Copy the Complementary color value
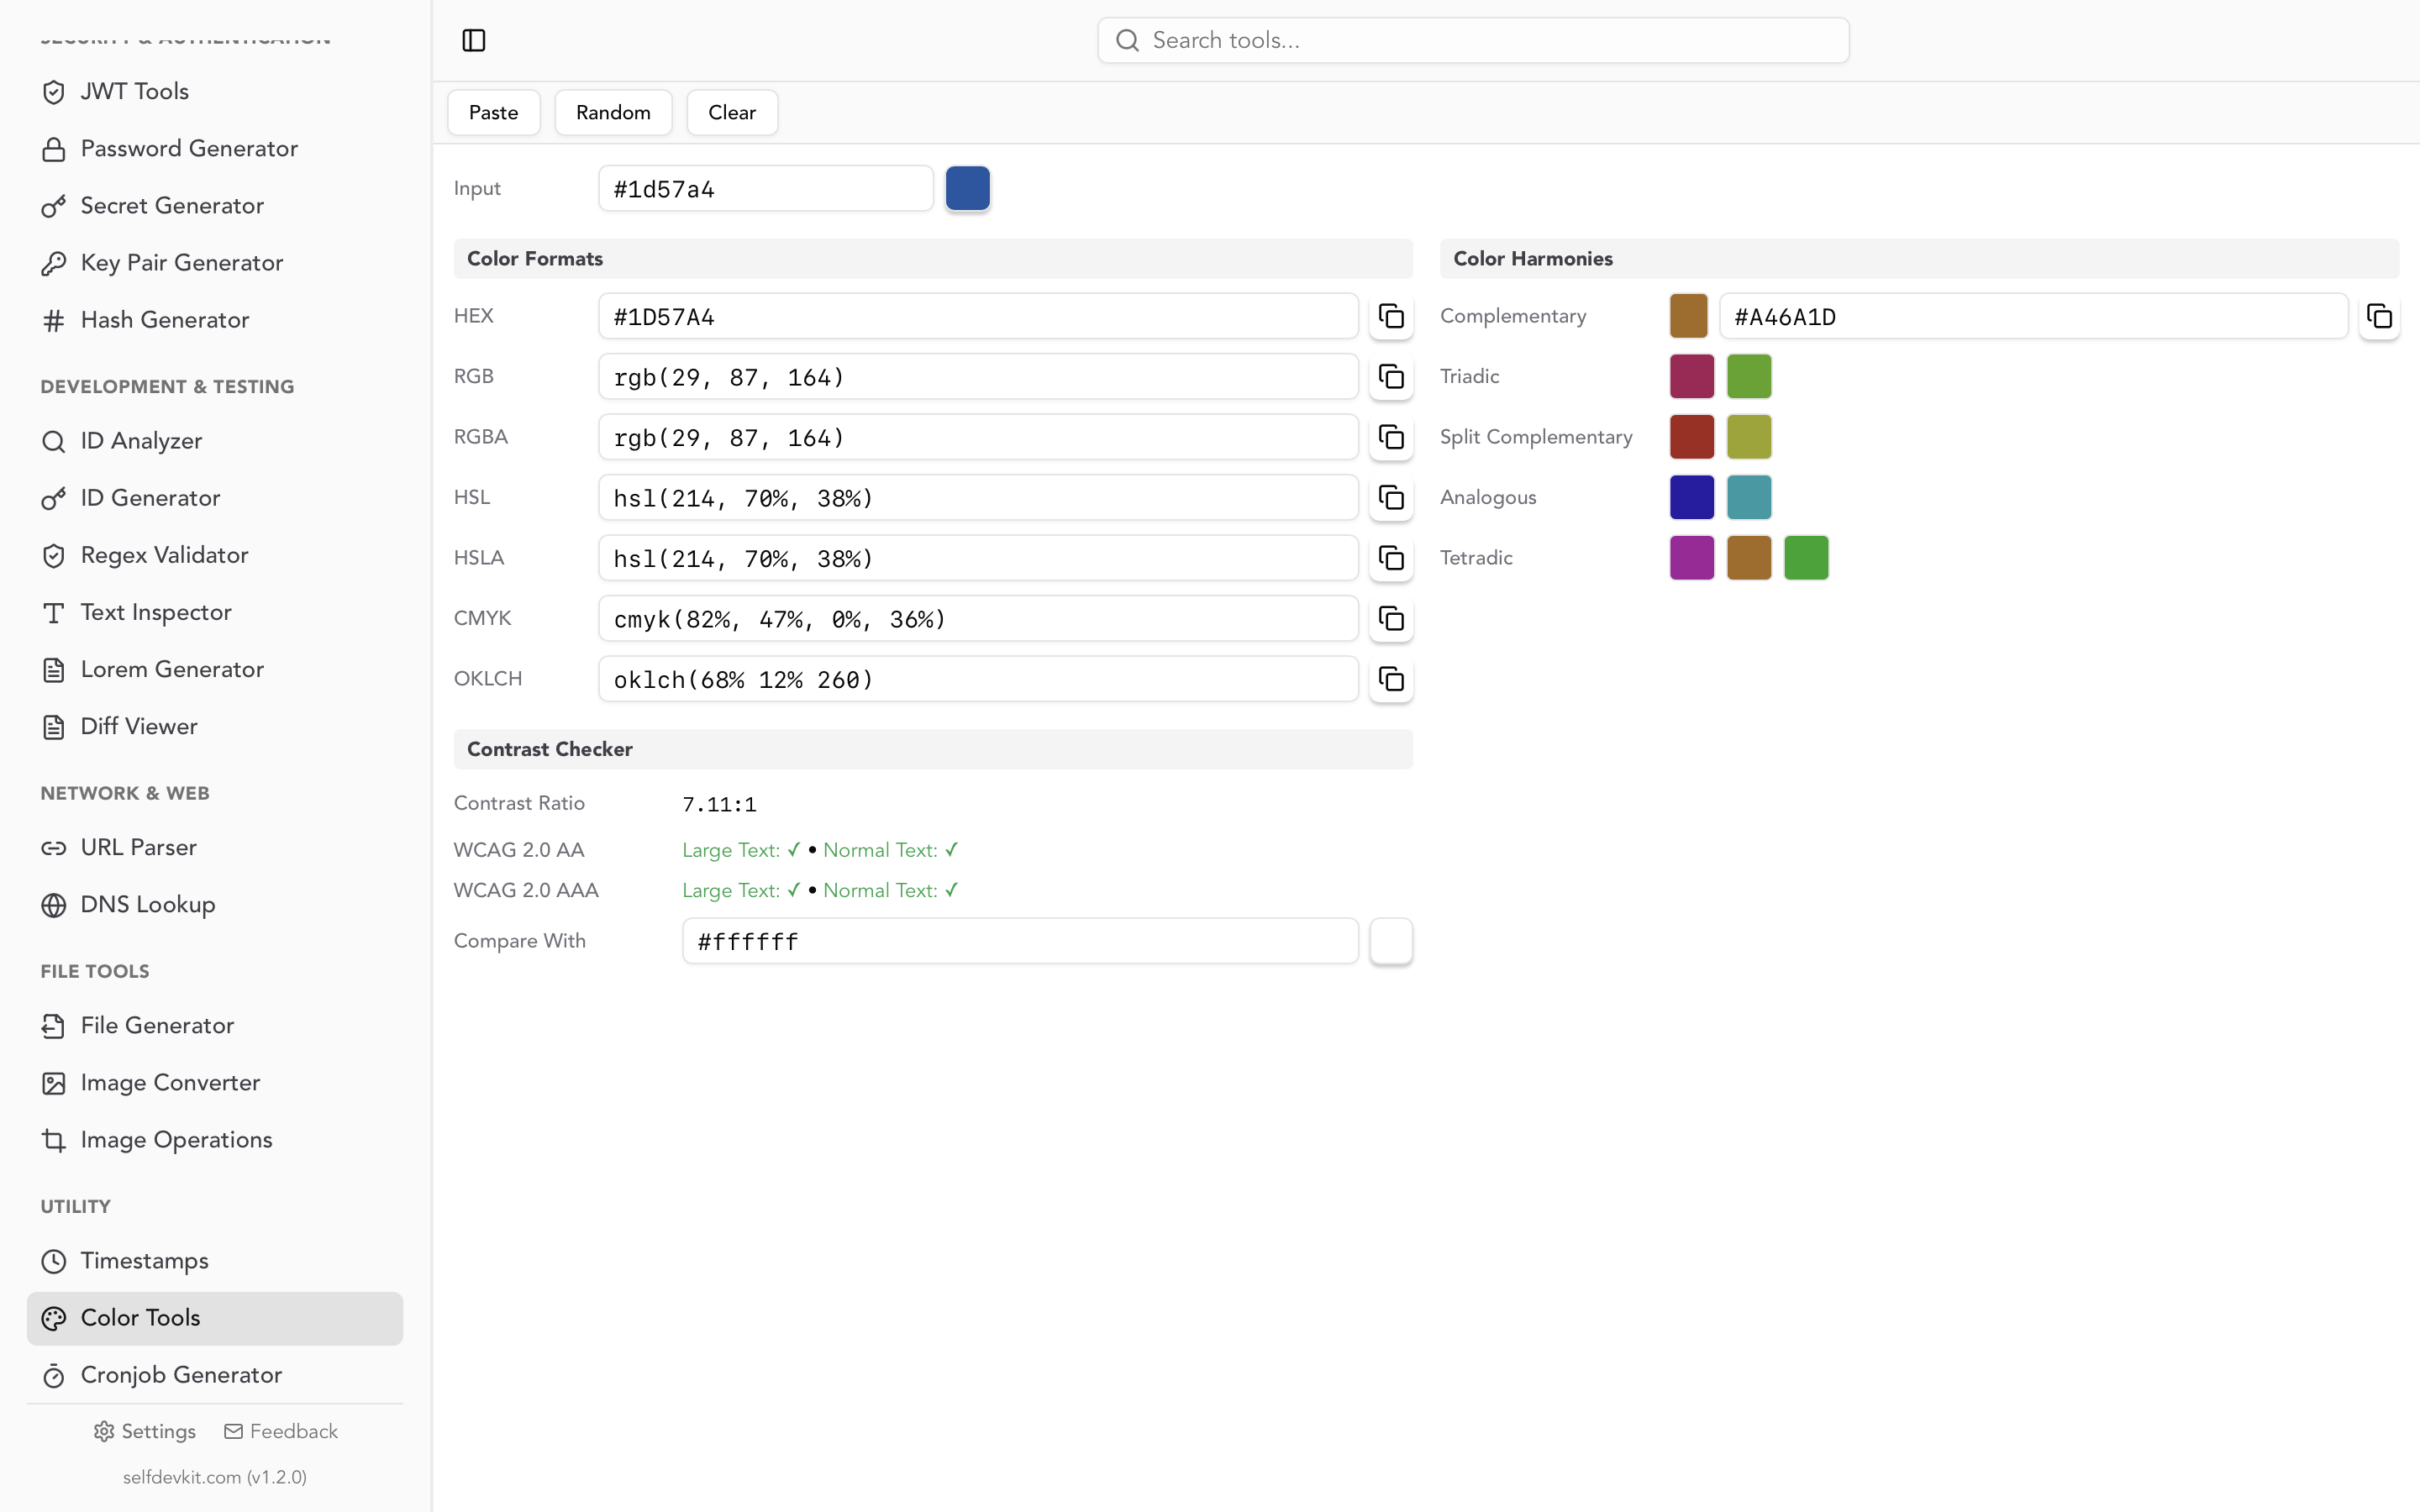This screenshot has width=2420, height=1512. coord(2379,316)
